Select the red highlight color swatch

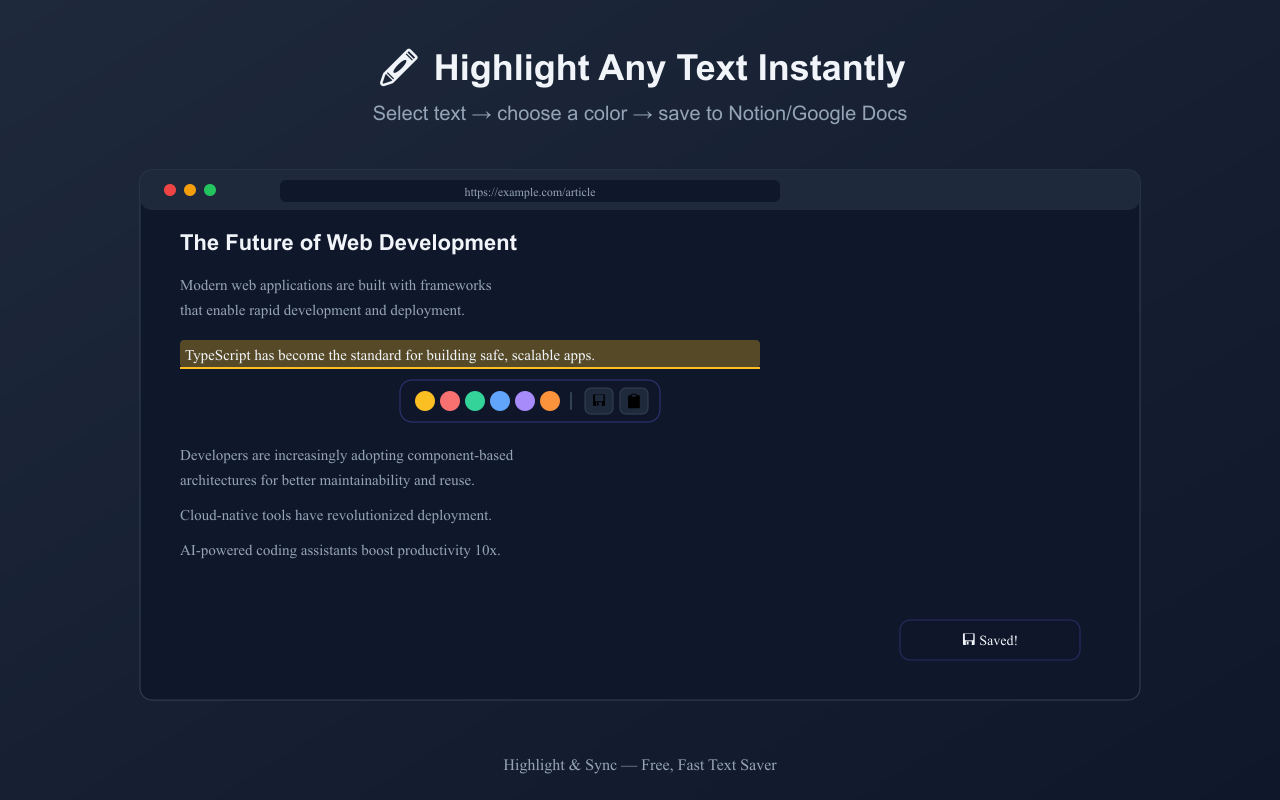pos(450,400)
